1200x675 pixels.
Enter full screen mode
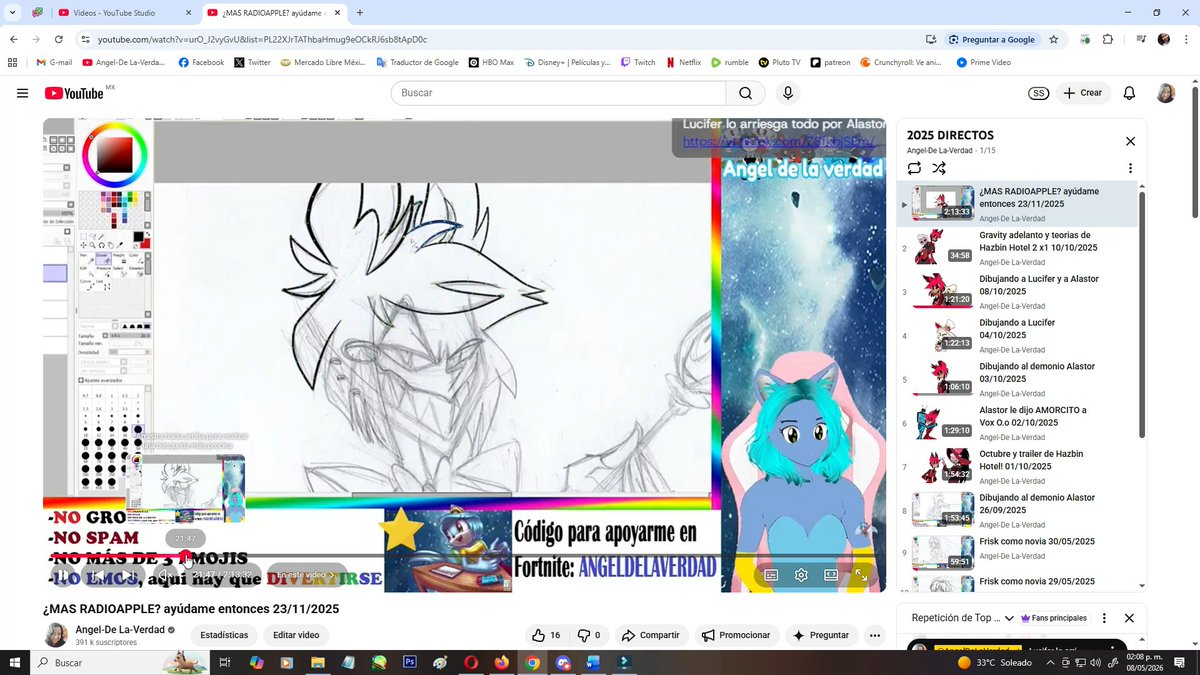click(861, 575)
